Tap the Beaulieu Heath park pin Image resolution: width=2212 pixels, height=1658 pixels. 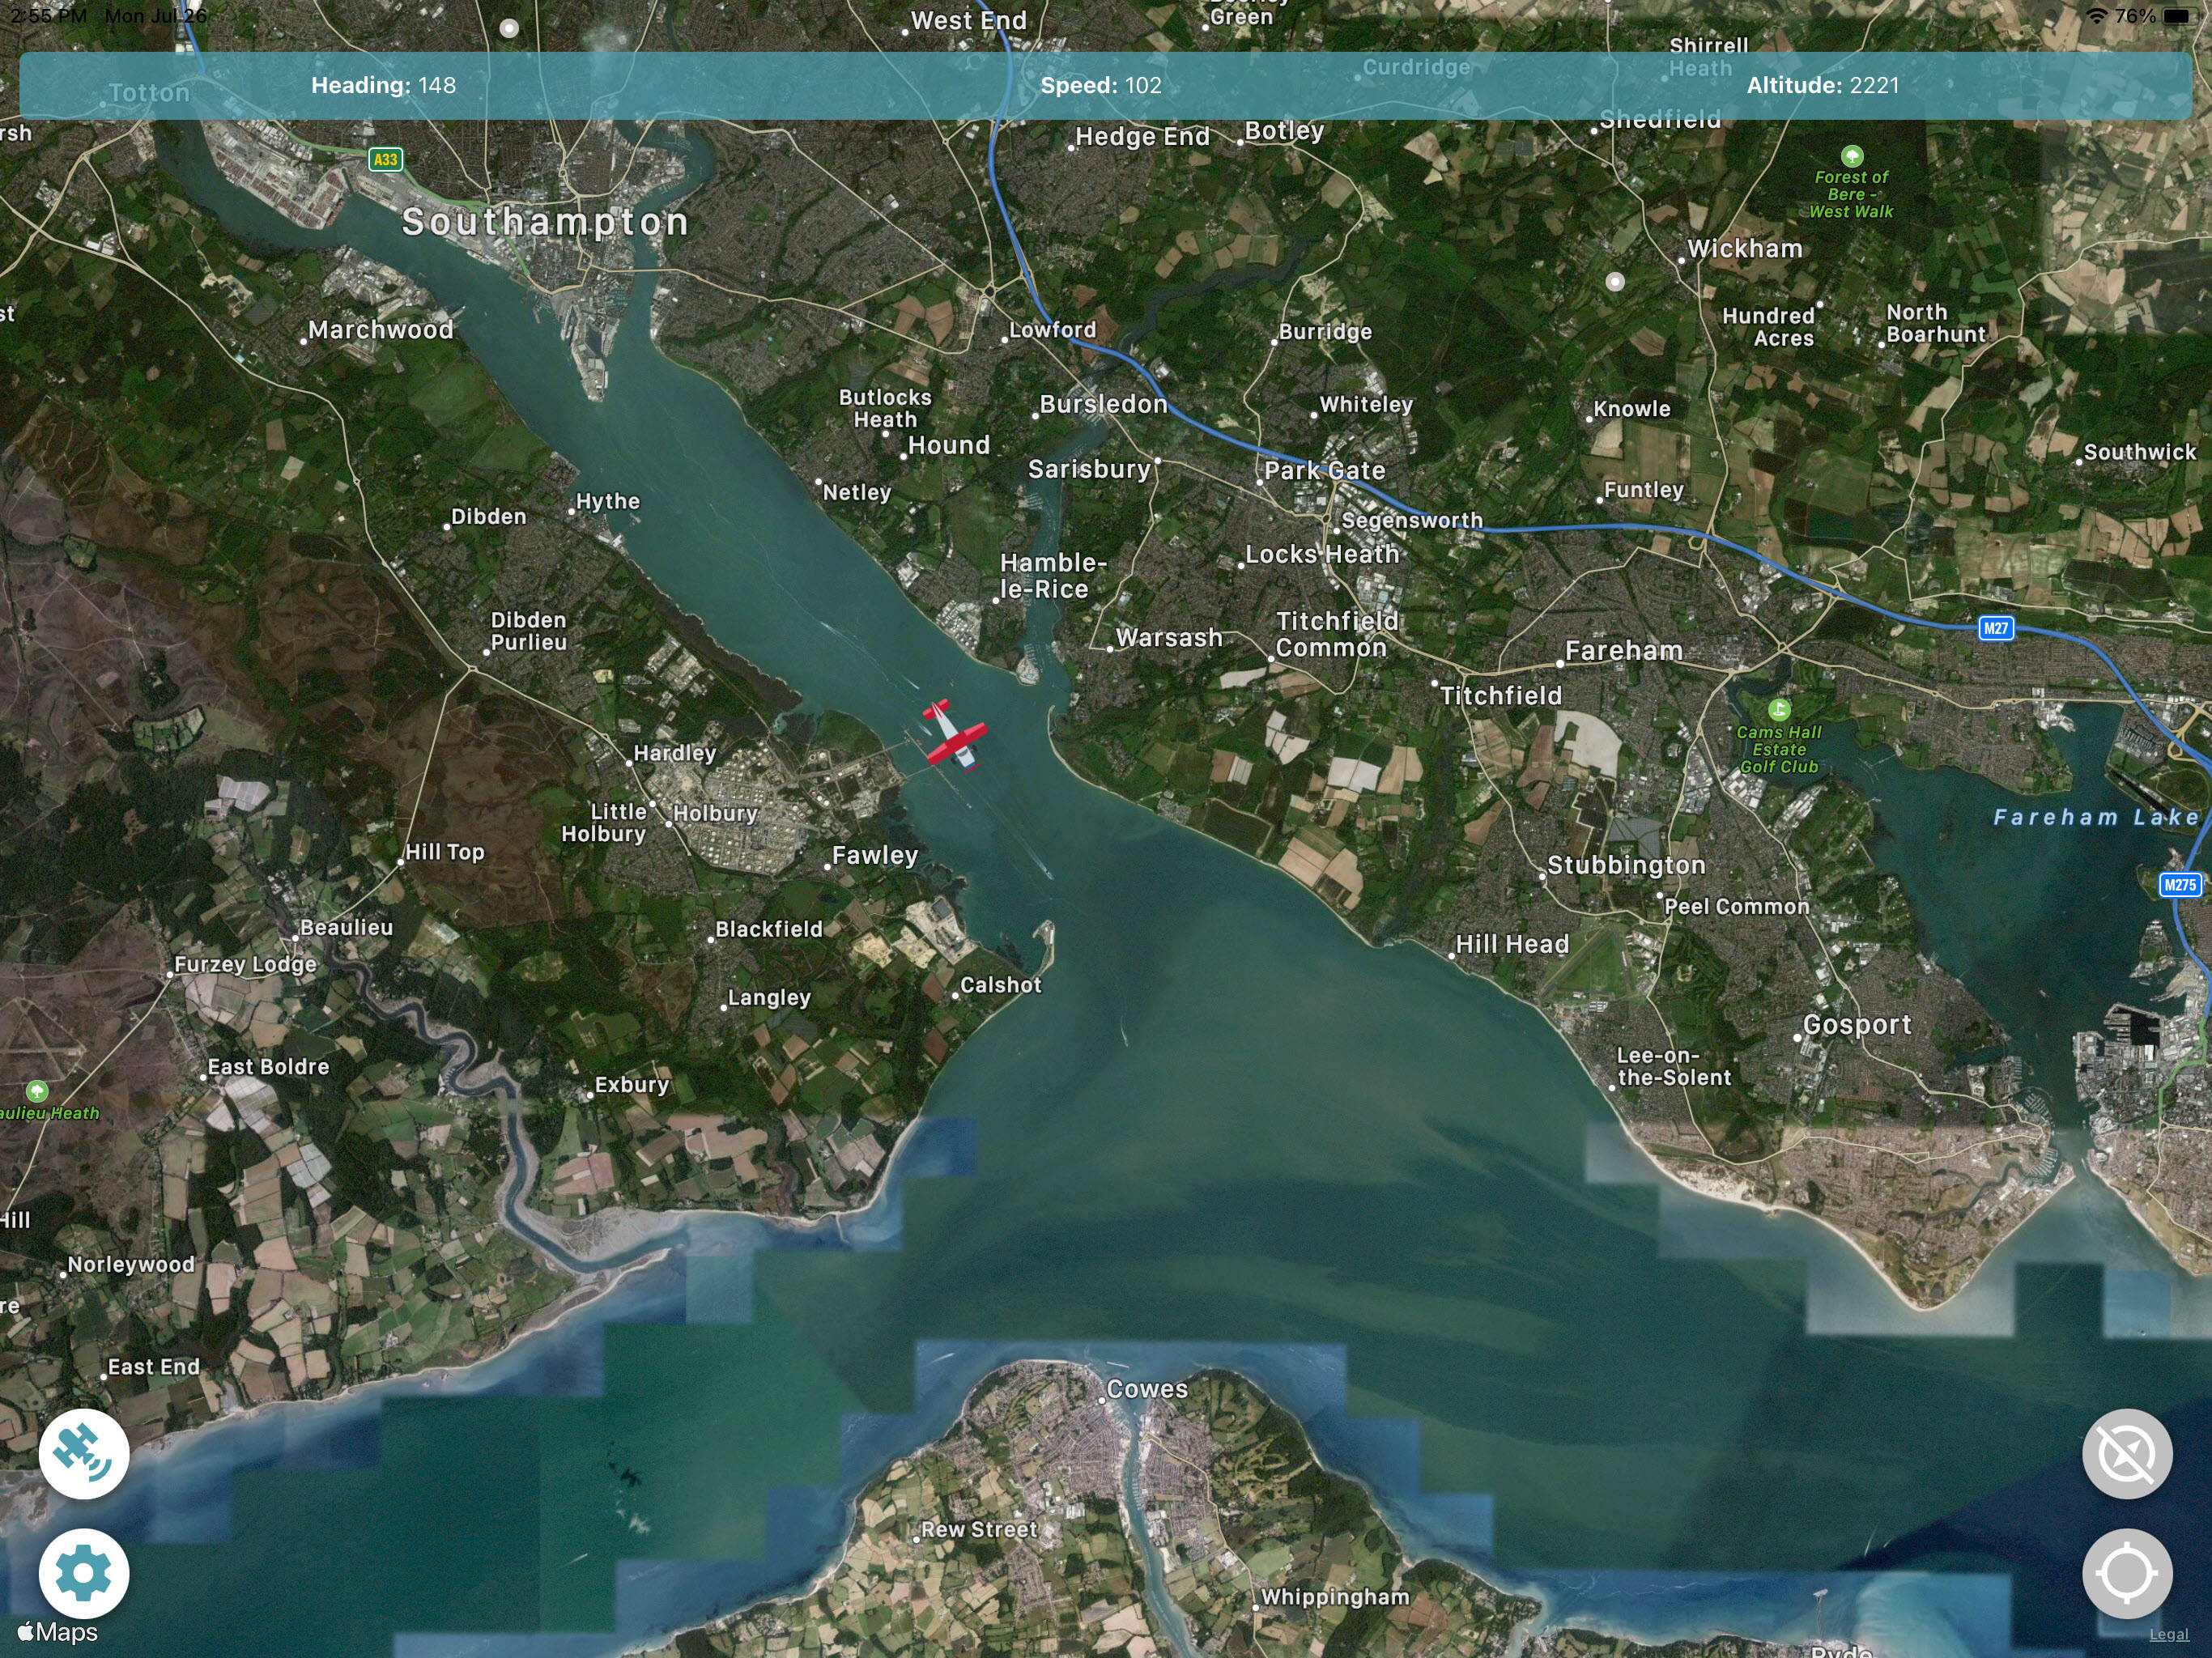tap(37, 1091)
